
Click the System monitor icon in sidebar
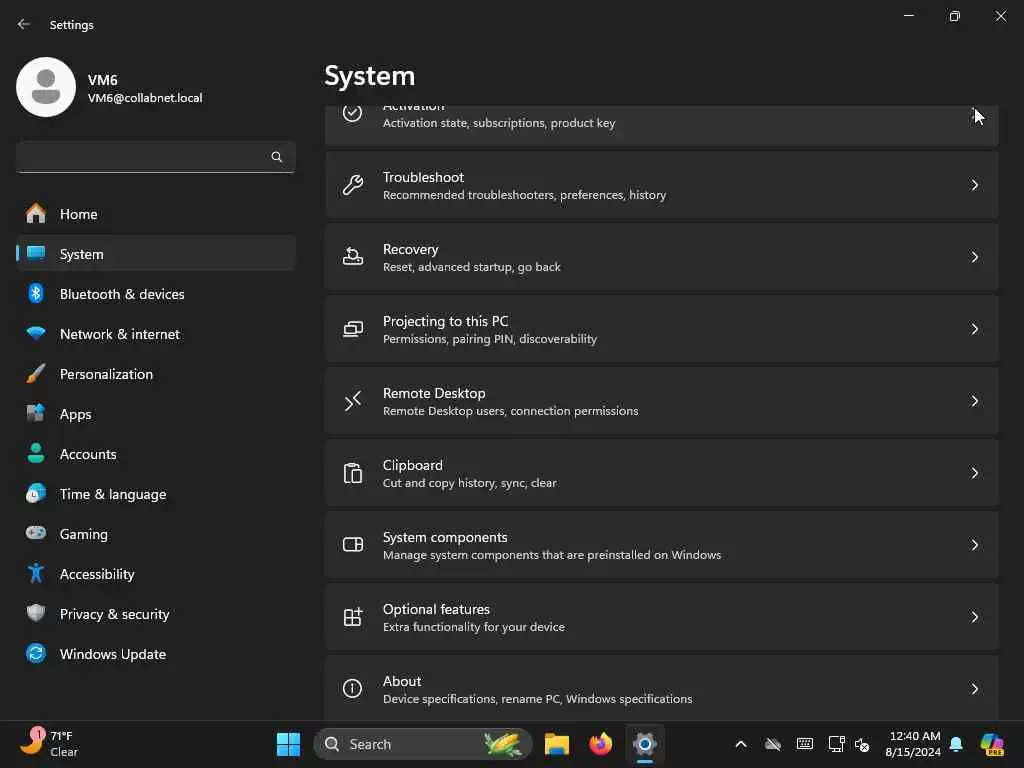[36, 253]
